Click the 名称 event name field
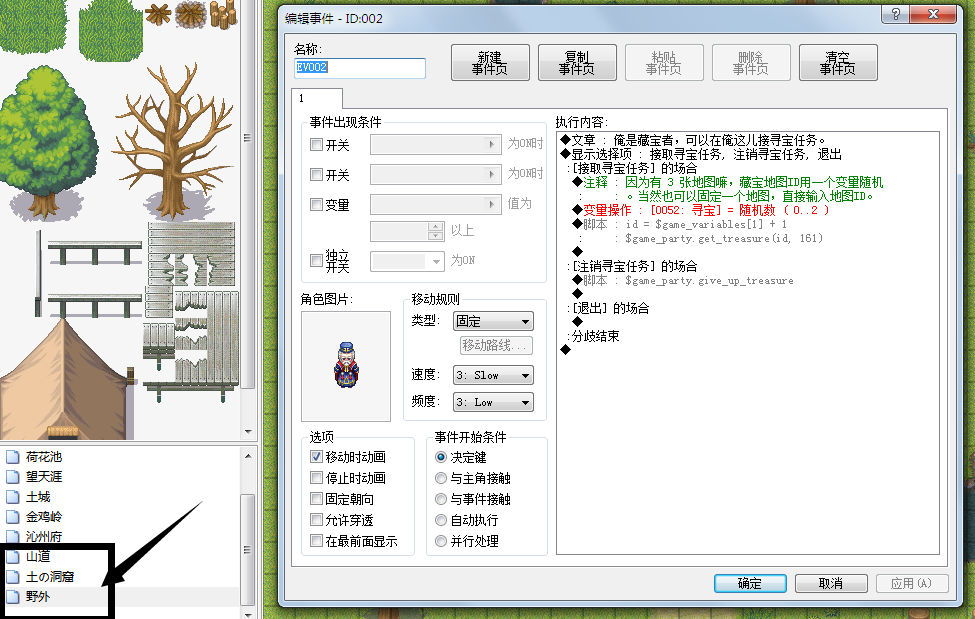Image resolution: width=975 pixels, height=619 pixels. coord(359,68)
